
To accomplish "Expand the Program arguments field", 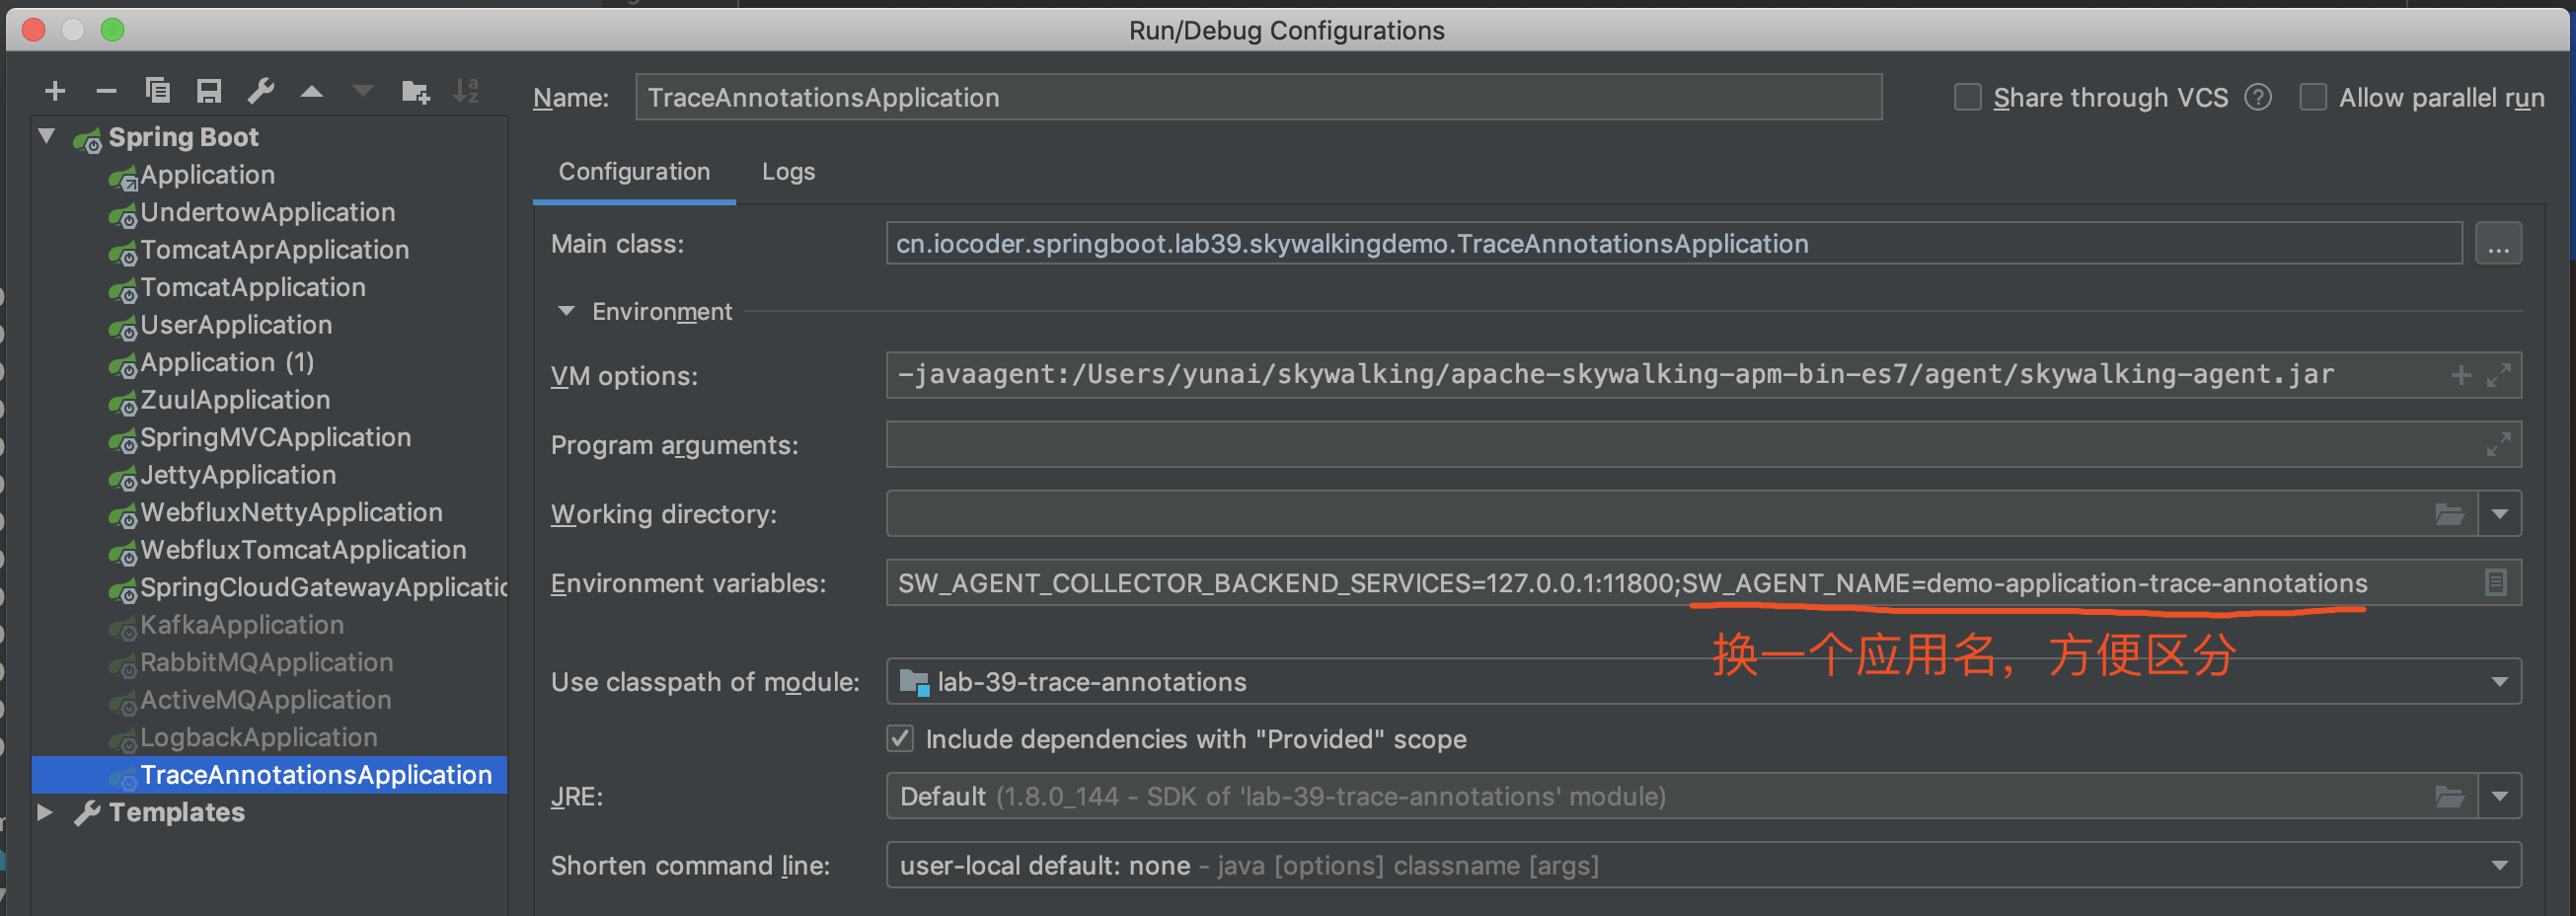I will coord(2498,444).
